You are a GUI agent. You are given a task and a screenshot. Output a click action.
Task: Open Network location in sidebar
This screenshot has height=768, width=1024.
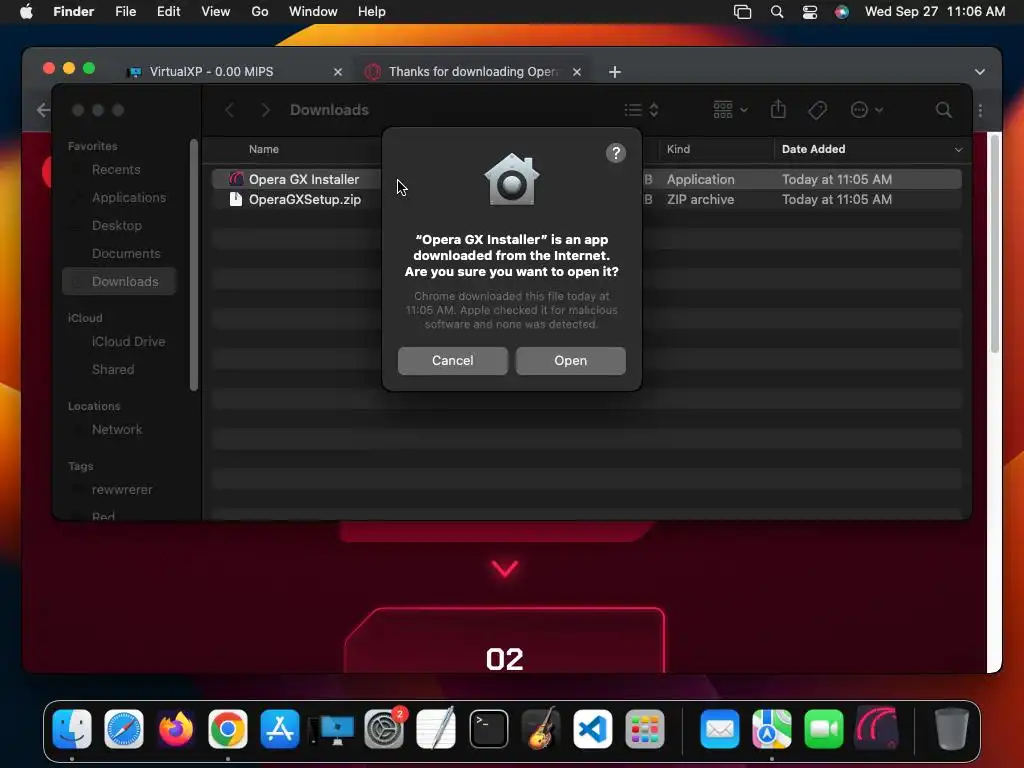coord(117,430)
